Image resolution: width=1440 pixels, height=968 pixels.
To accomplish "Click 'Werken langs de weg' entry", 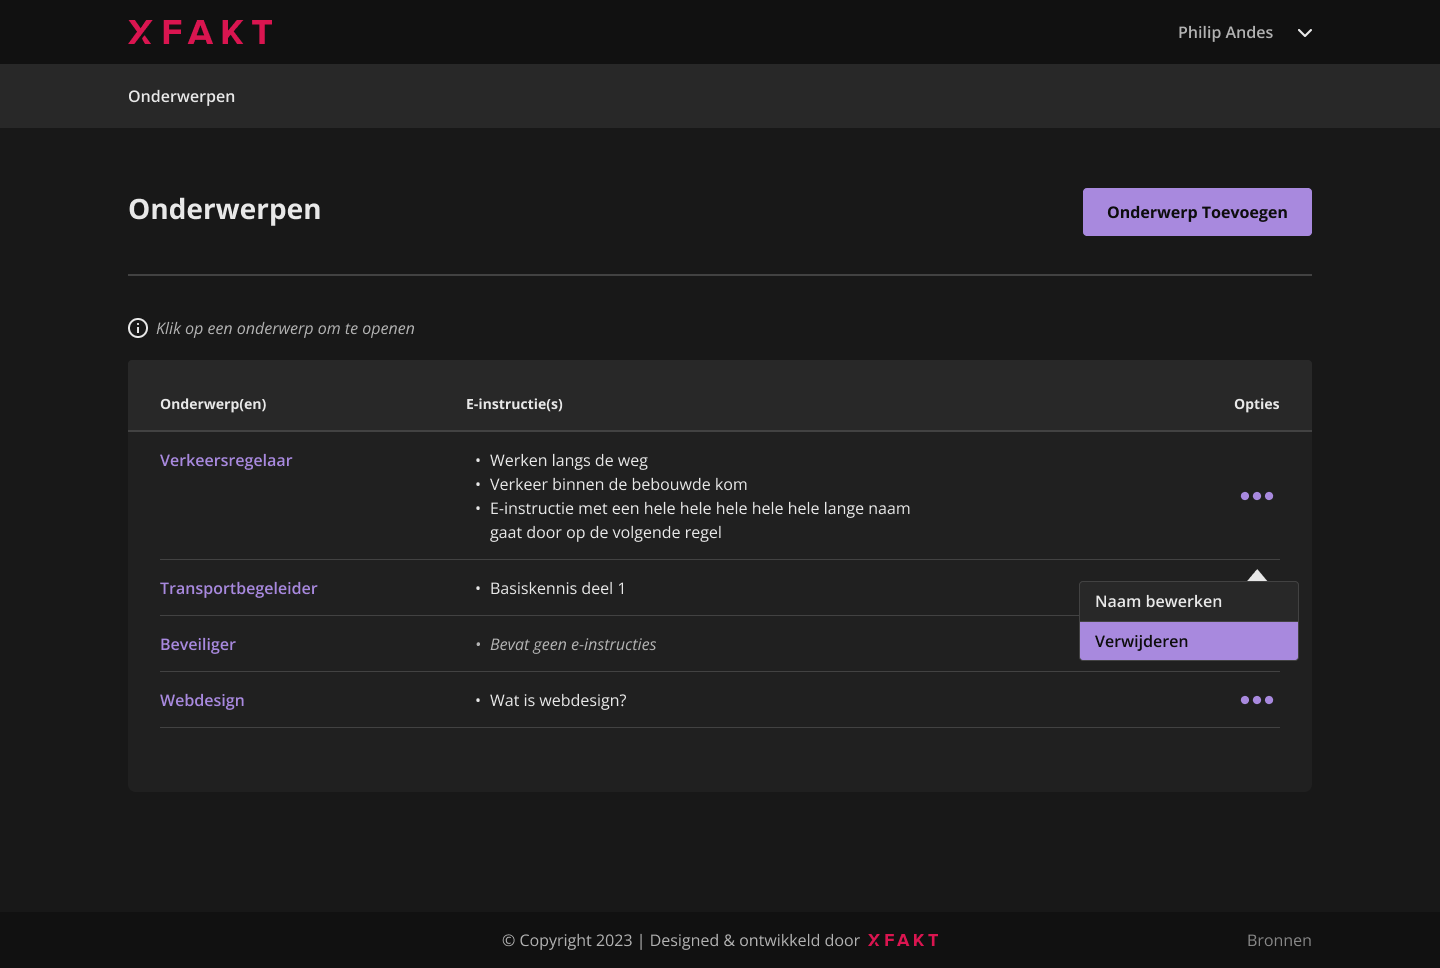I will [569, 460].
